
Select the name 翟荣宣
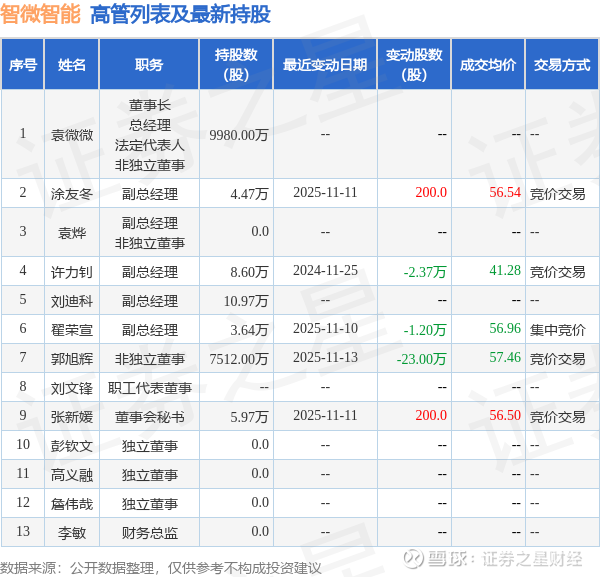[x=72, y=329]
